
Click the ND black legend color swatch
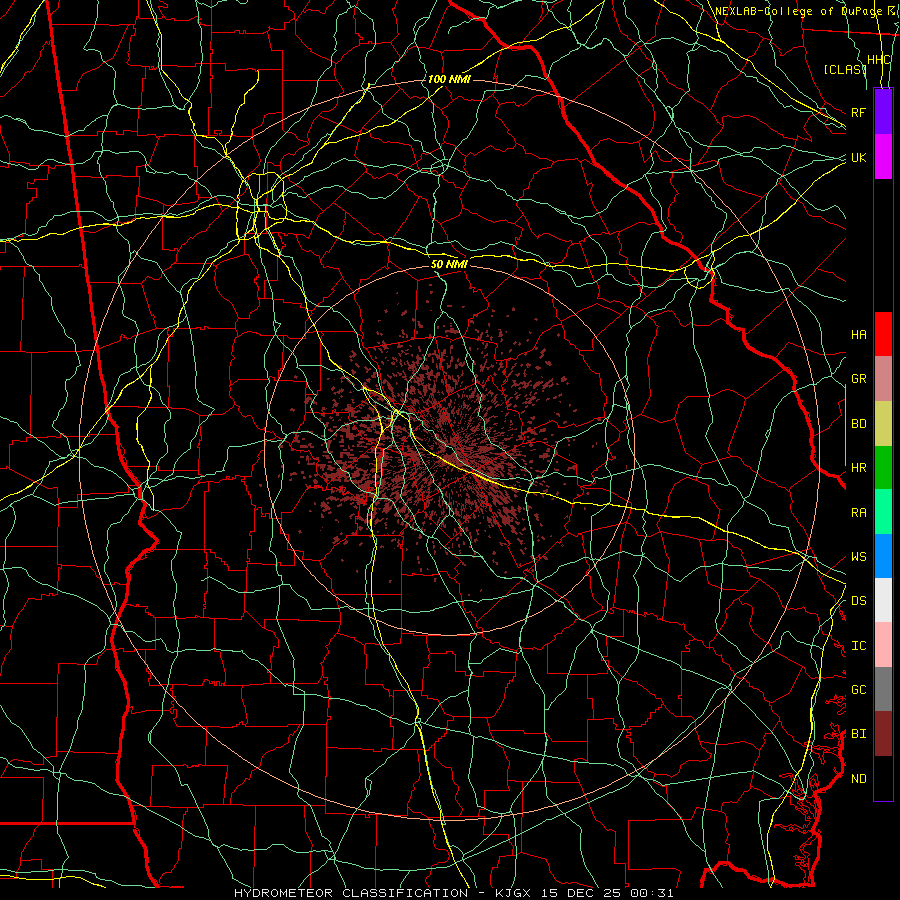pyautogui.click(x=883, y=778)
